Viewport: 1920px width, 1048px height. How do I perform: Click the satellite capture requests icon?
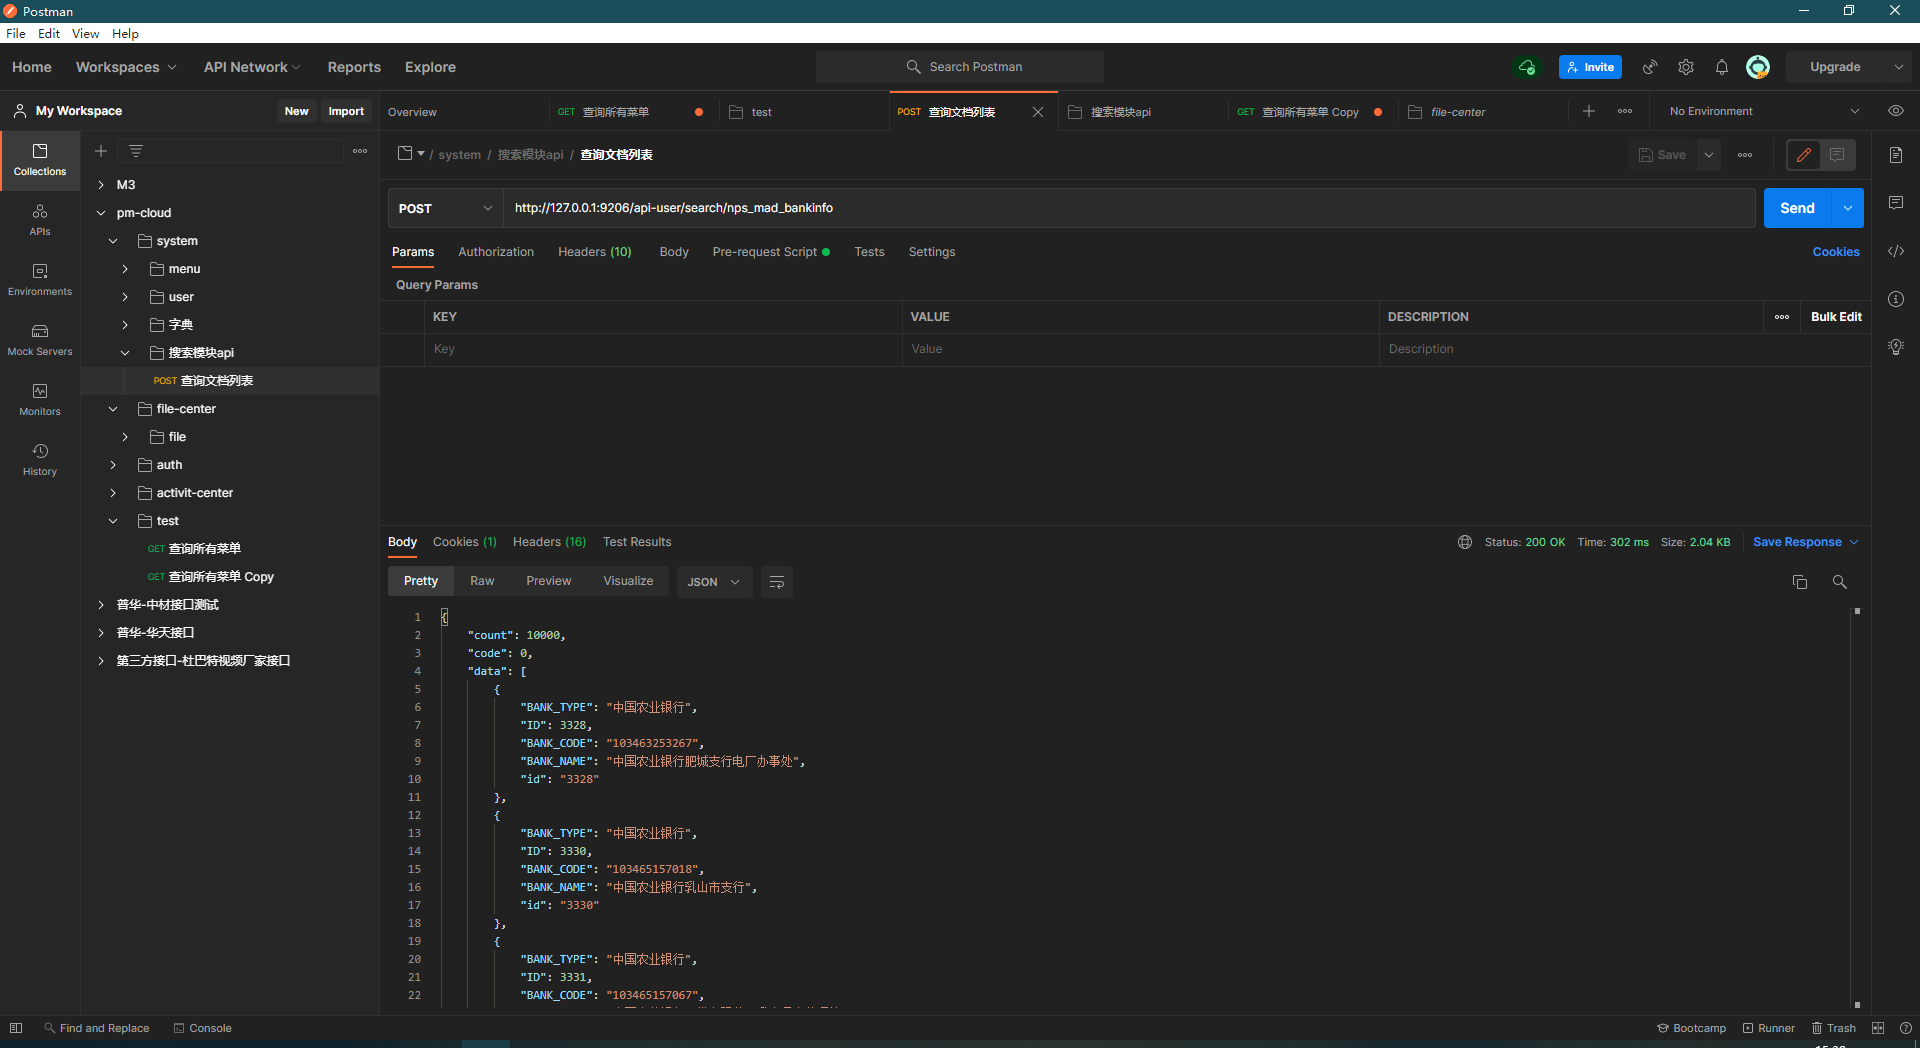[1650, 67]
